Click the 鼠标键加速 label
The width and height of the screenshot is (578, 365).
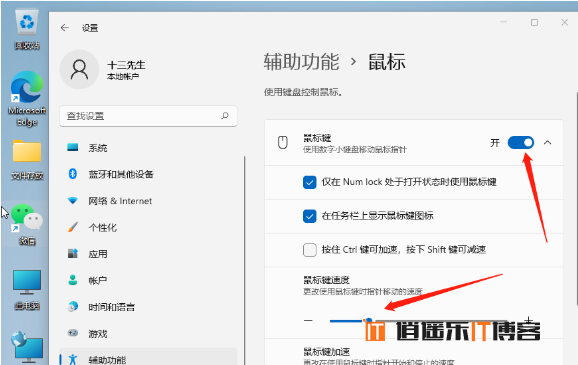pos(326,352)
